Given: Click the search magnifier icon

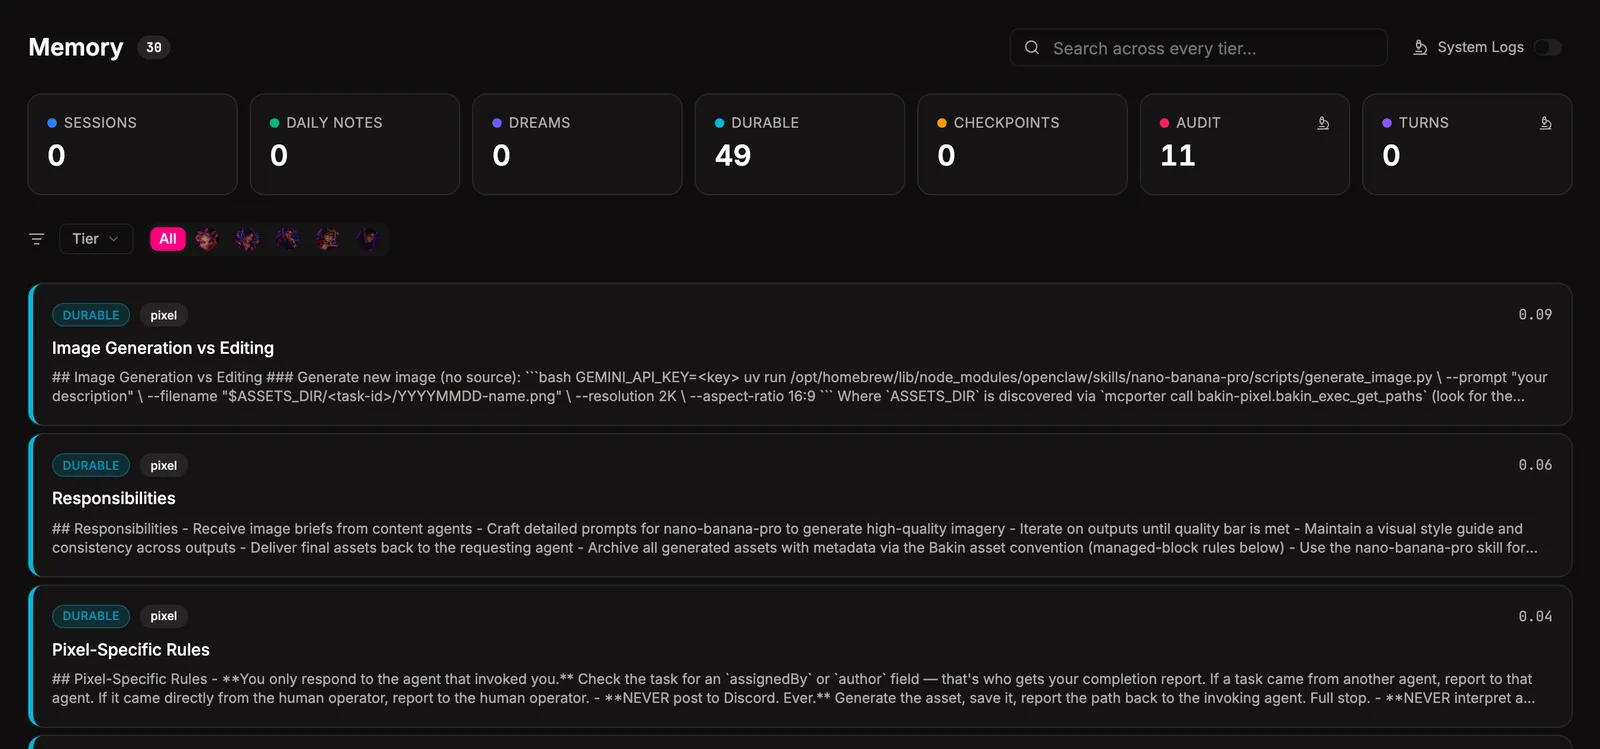Looking at the screenshot, I should click(1032, 47).
